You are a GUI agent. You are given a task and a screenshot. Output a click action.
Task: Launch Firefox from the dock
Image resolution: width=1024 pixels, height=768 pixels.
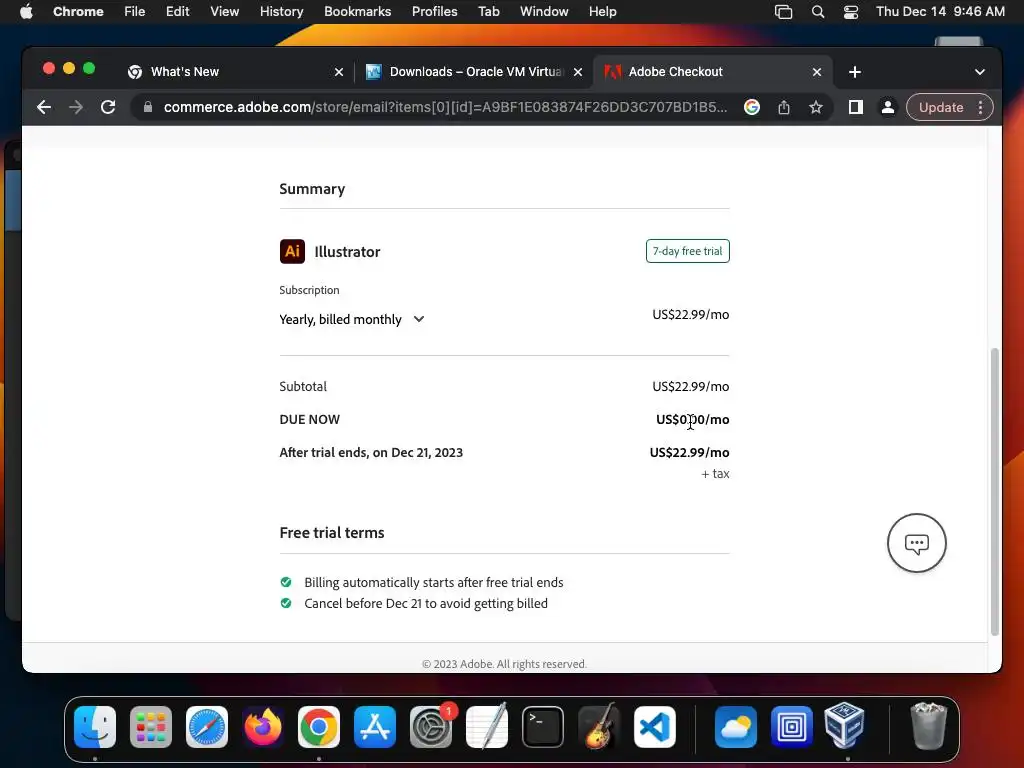pos(263,727)
